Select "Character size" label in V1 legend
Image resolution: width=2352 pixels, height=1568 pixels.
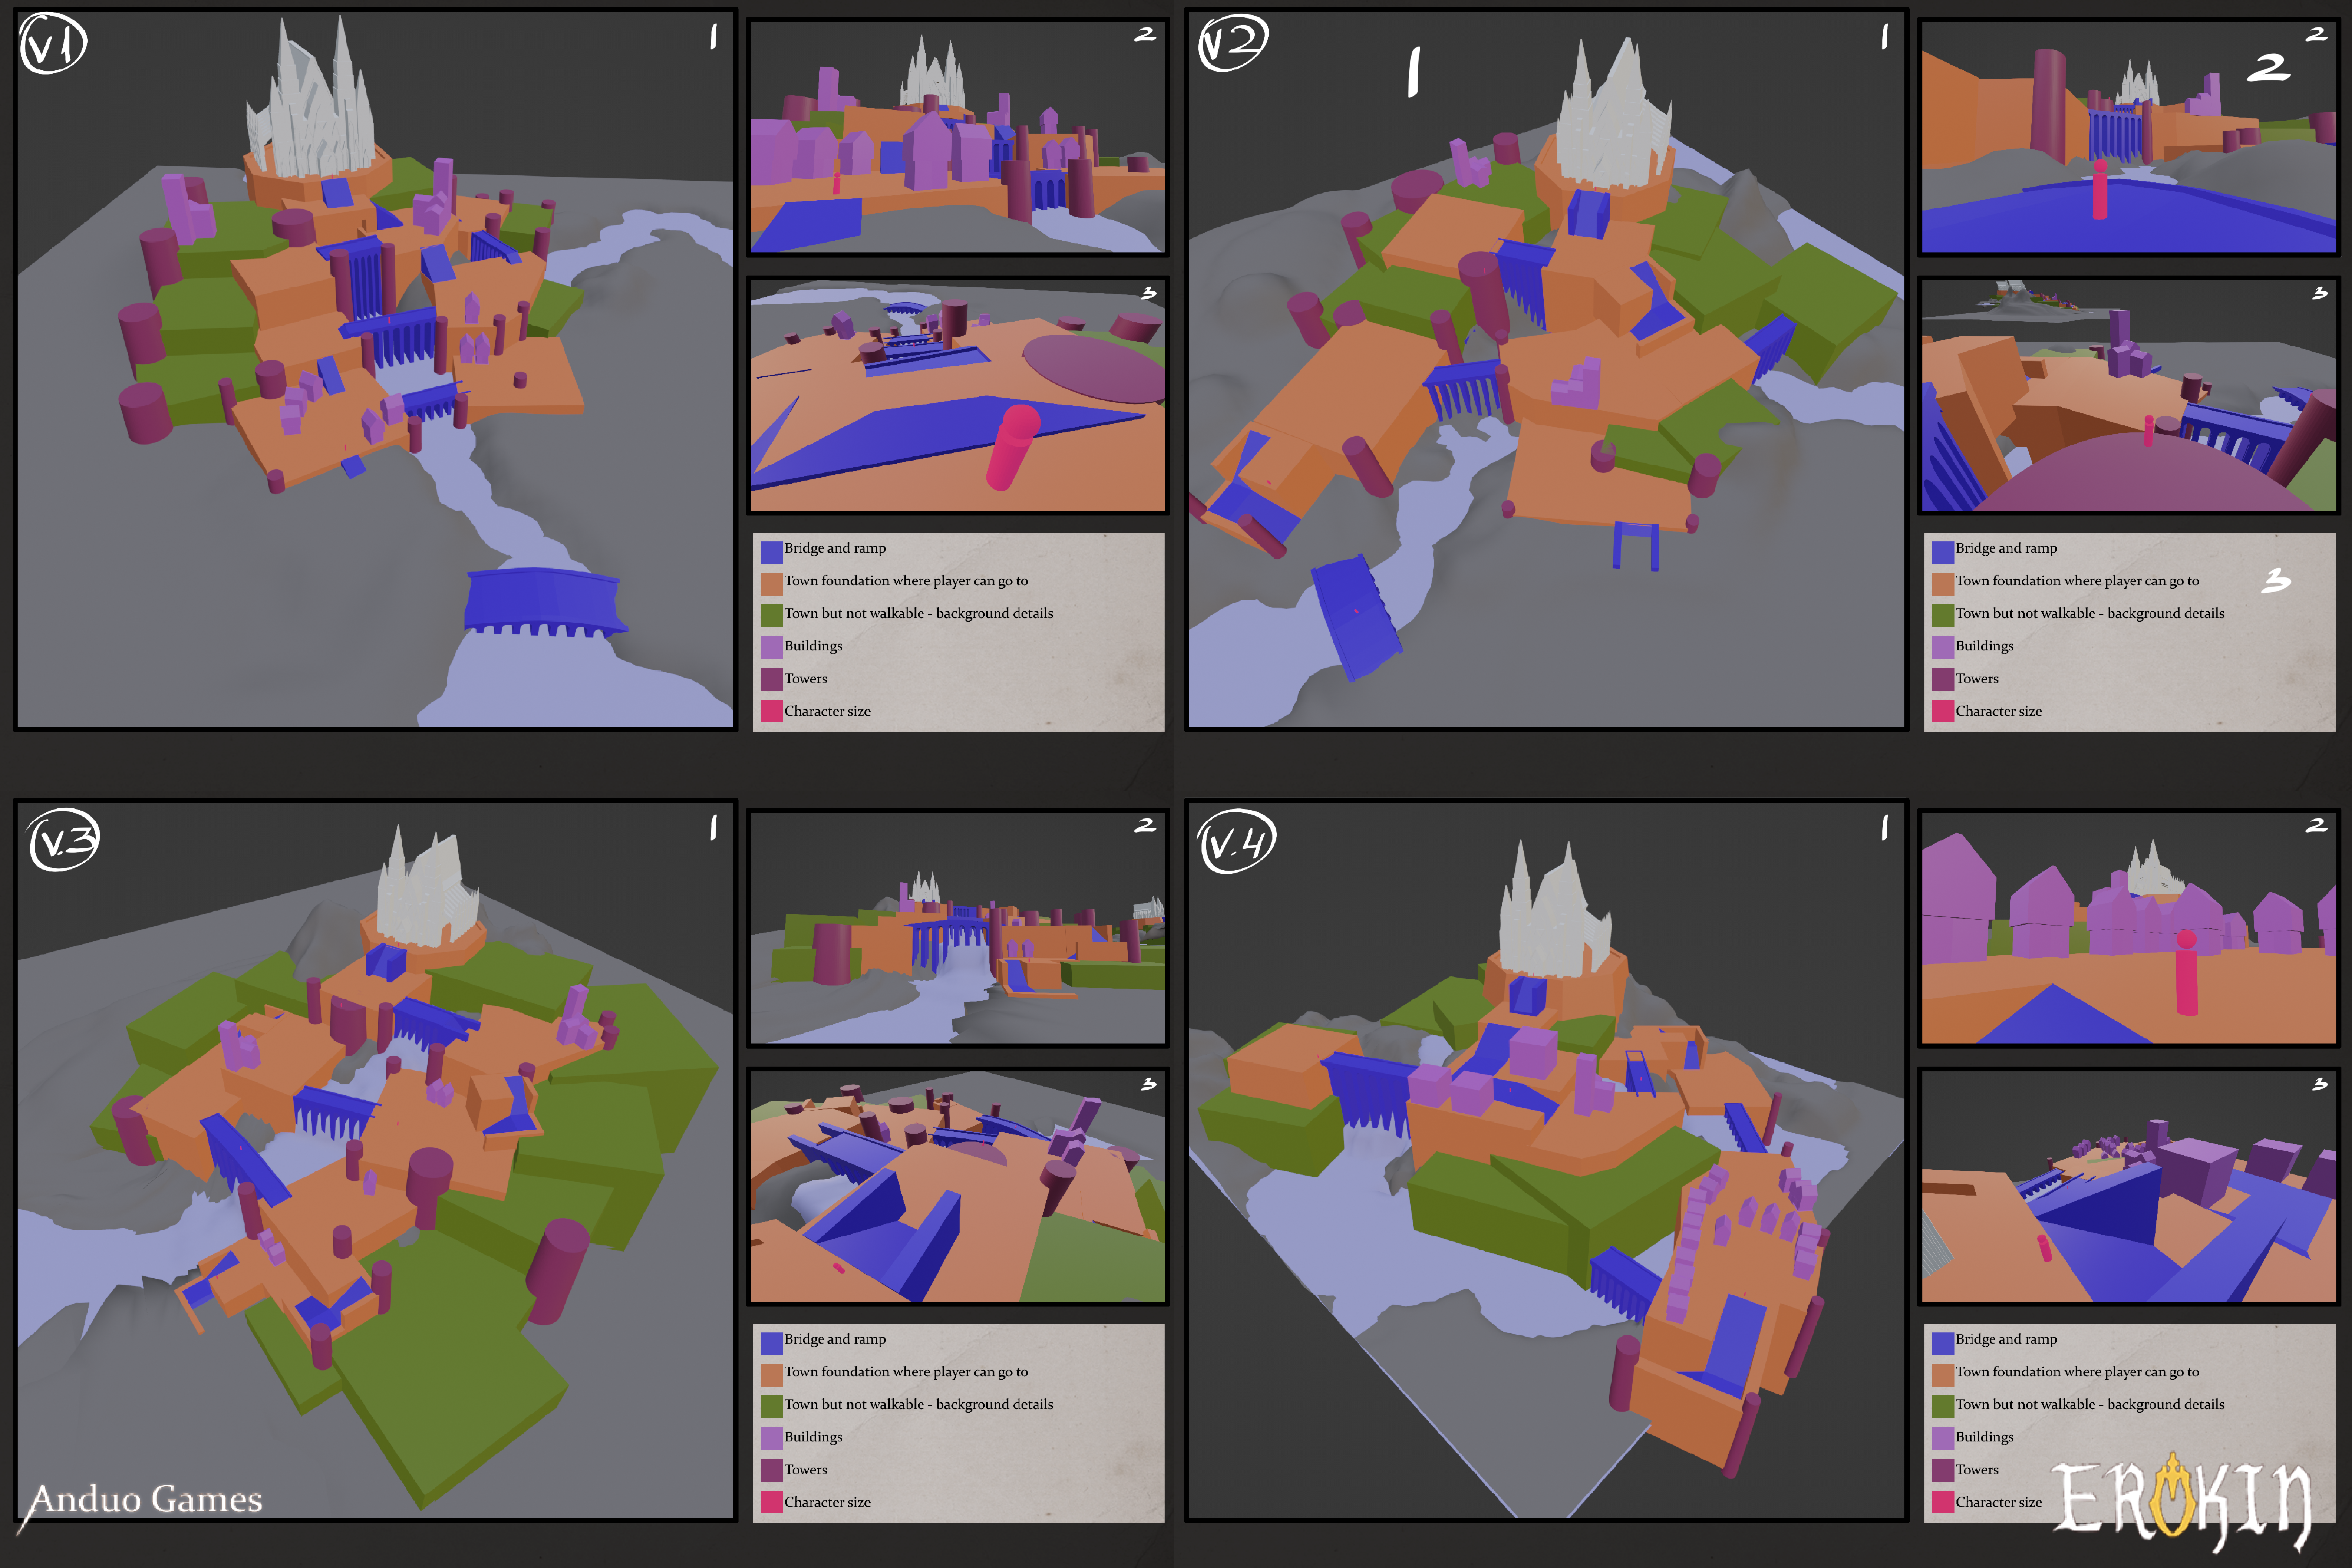click(x=827, y=711)
